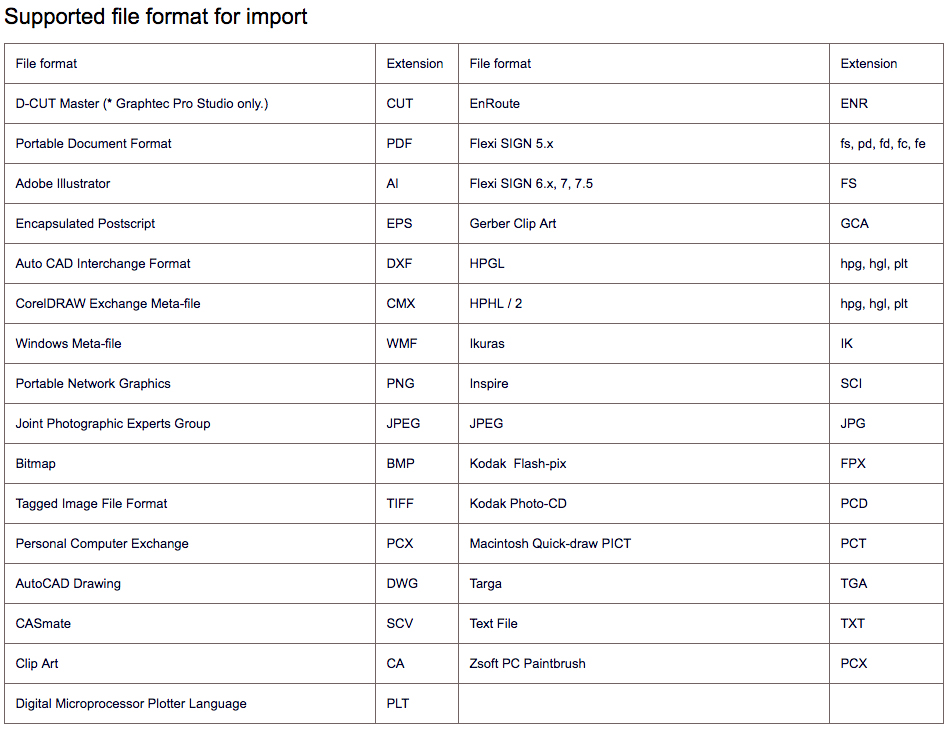Viewport: 949px width, 729px height.
Task: Select the Joint Photographic Experts Group cell
Action: click(113, 424)
